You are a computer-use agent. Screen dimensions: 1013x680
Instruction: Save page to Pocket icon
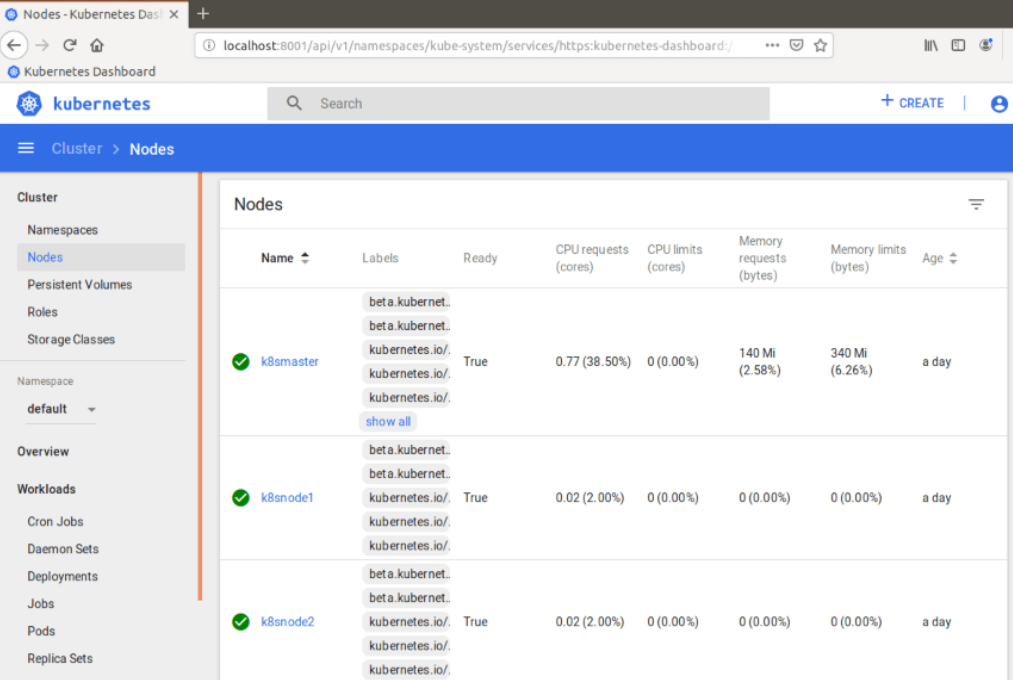(x=797, y=45)
